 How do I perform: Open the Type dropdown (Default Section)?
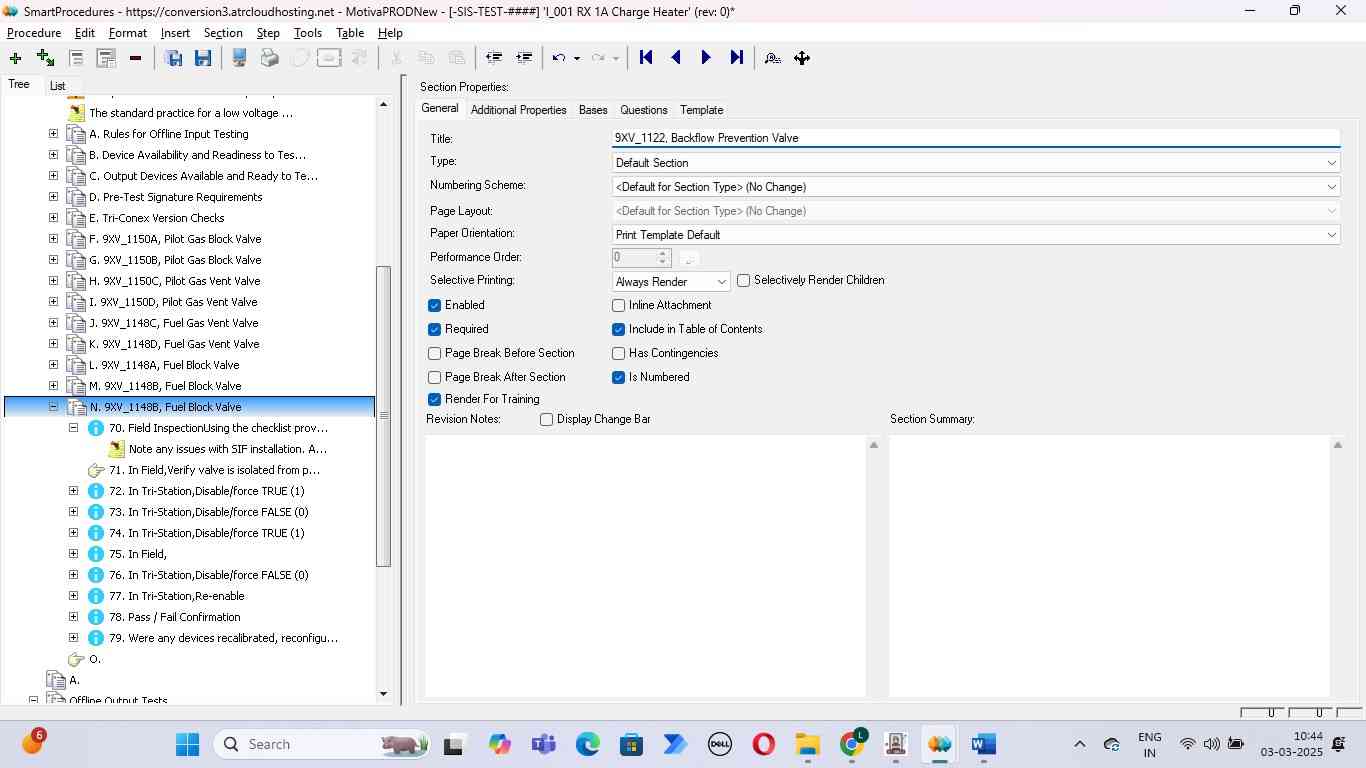tap(975, 163)
